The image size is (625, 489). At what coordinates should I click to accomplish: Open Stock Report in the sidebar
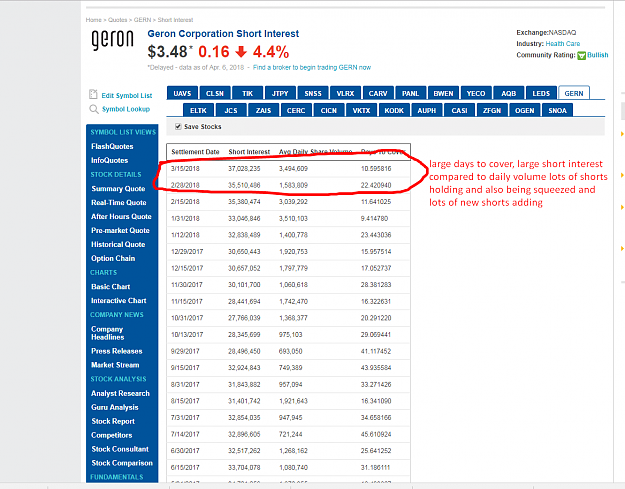[x=113, y=421]
